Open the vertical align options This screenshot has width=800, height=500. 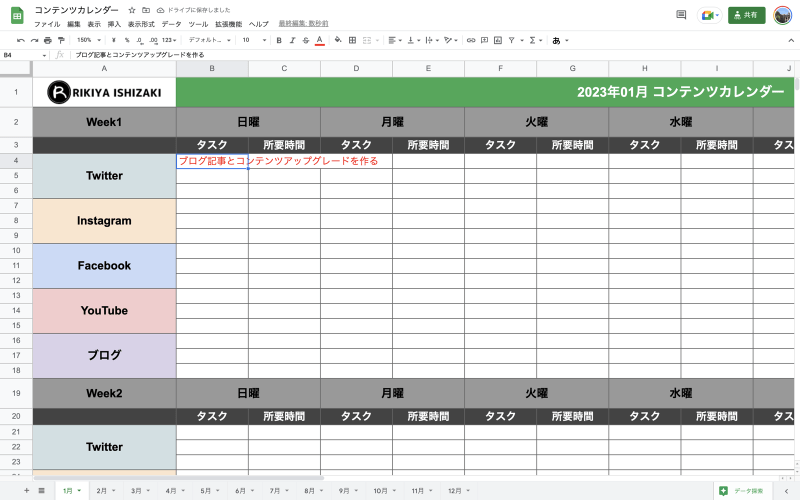413,40
